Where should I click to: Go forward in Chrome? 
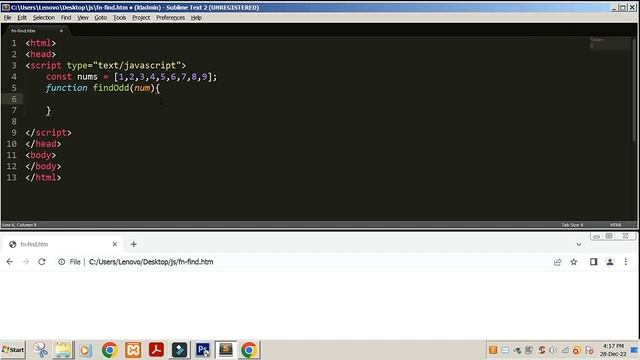click(x=26, y=262)
